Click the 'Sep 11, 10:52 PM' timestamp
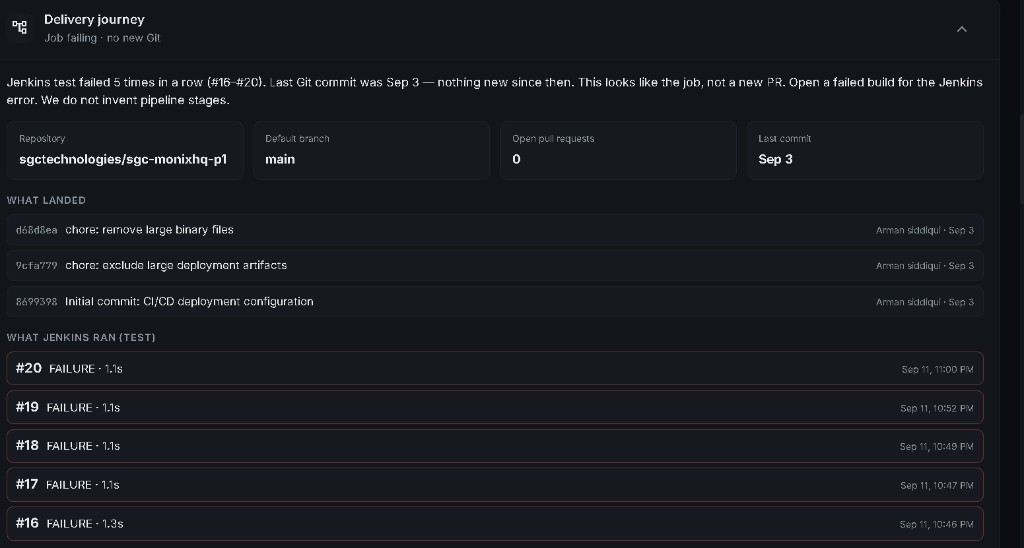This screenshot has height=548, width=1024. (936, 408)
